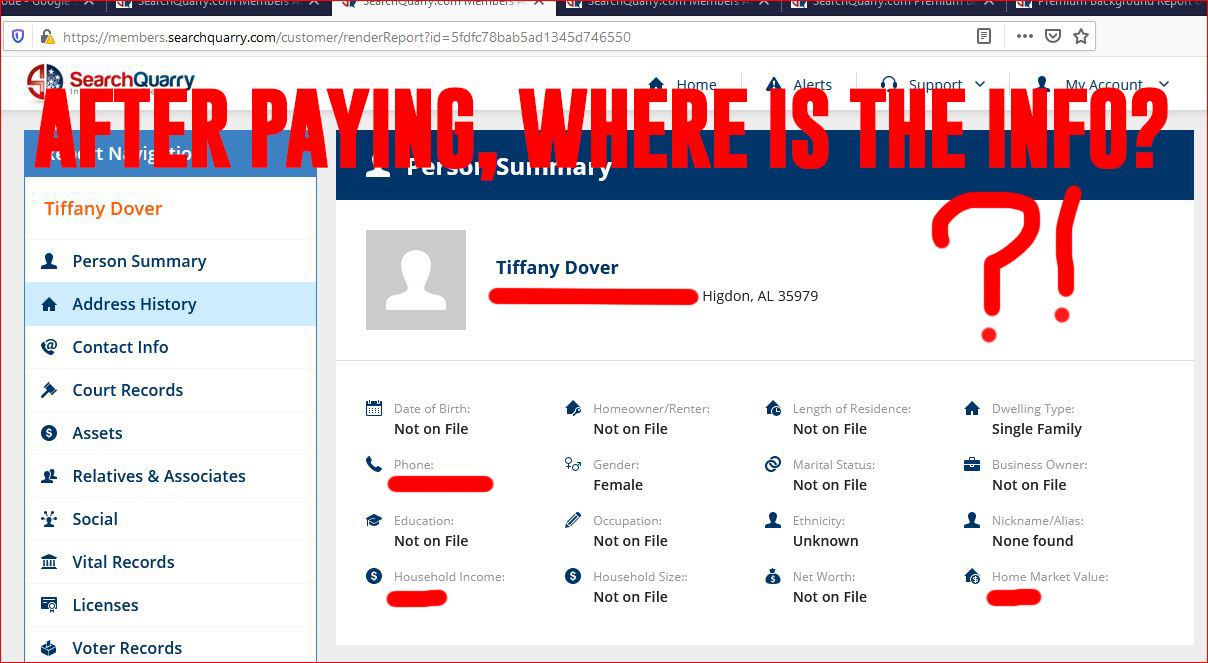Viewport: 1208px width, 663px height.
Task: Save the page to Pocket
Action: (x=1052, y=37)
